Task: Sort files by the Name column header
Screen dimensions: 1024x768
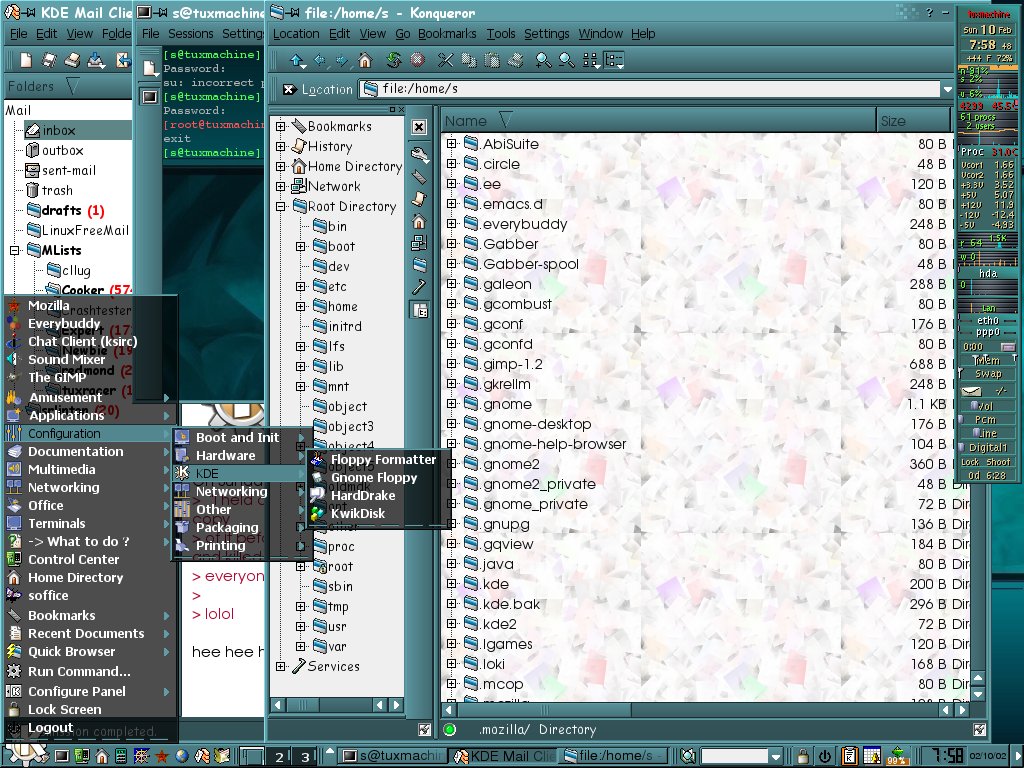Action: 658,121
